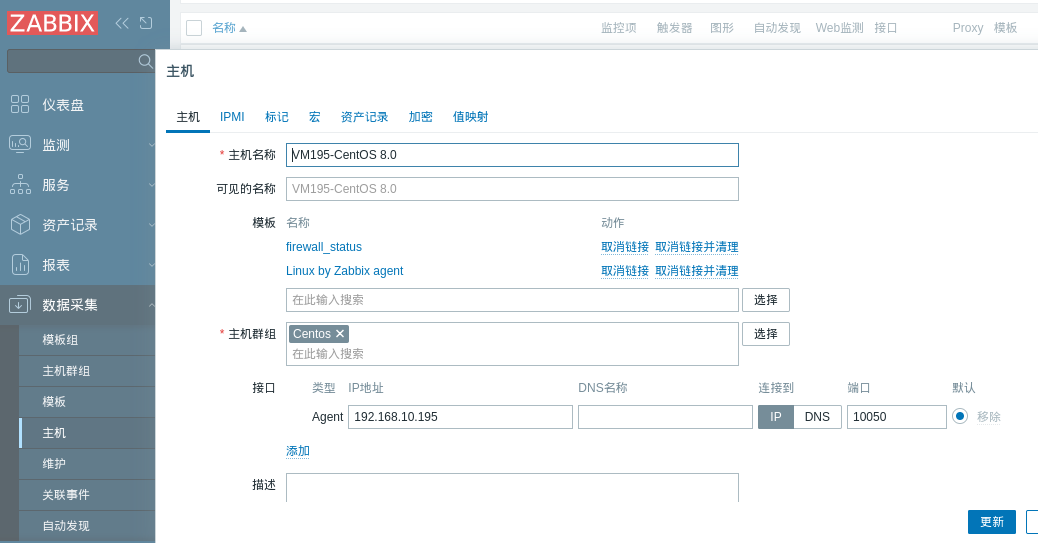
Task: Click 取消链接 for firewall_status template
Action: click(x=624, y=247)
